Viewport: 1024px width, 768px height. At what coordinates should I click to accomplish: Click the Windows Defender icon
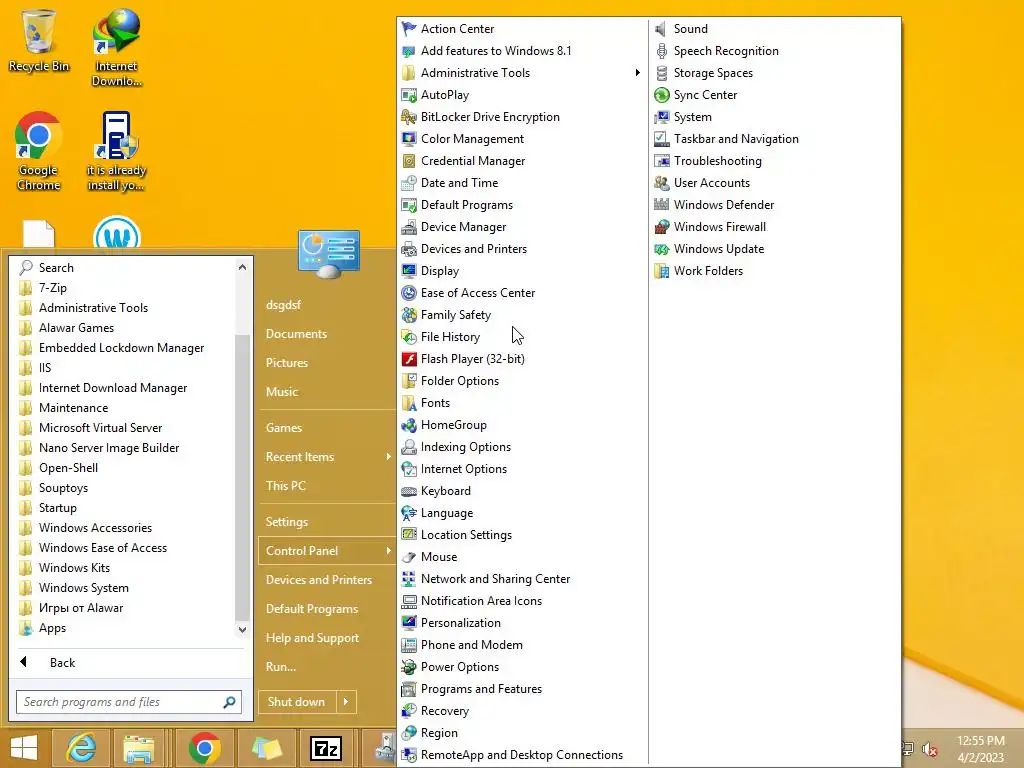pyautogui.click(x=662, y=204)
